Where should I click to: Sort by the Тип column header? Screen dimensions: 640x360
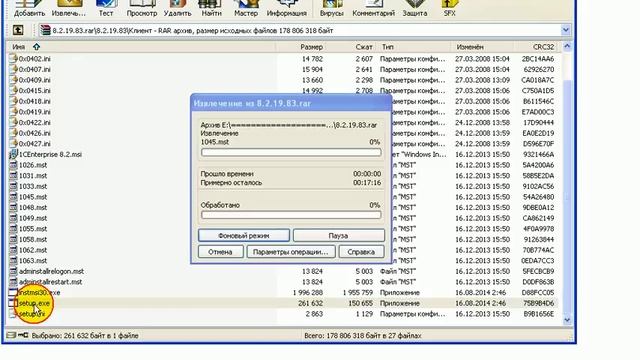pyautogui.click(x=387, y=47)
